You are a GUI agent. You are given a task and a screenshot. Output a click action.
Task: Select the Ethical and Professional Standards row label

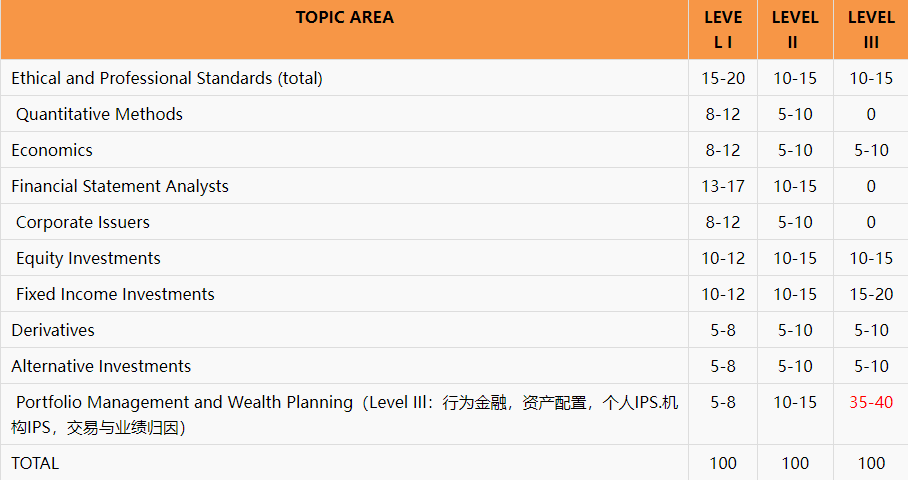167,78
